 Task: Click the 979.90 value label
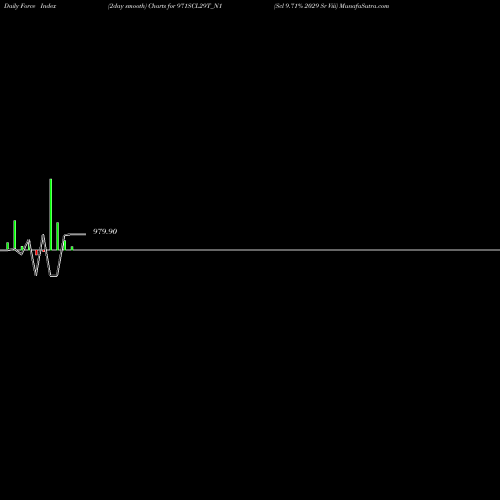105,231
